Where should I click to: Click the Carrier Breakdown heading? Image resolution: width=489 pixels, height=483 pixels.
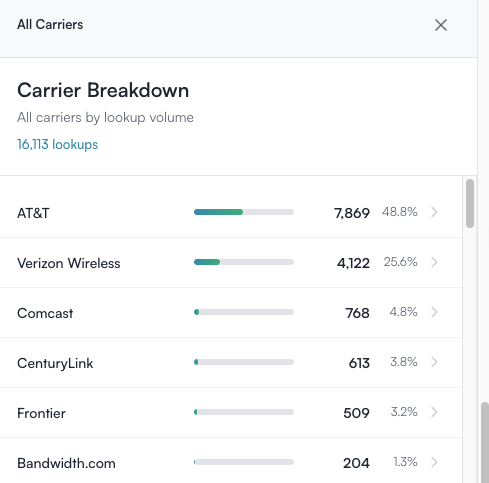[103, 90]
